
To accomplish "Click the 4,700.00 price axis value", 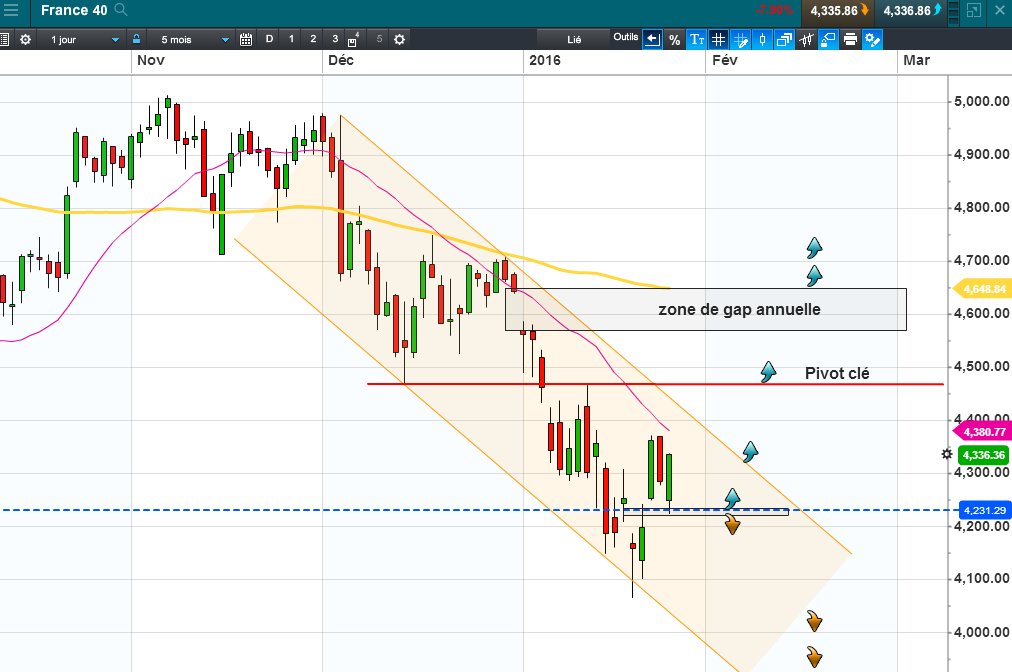I will coord(982,260).
